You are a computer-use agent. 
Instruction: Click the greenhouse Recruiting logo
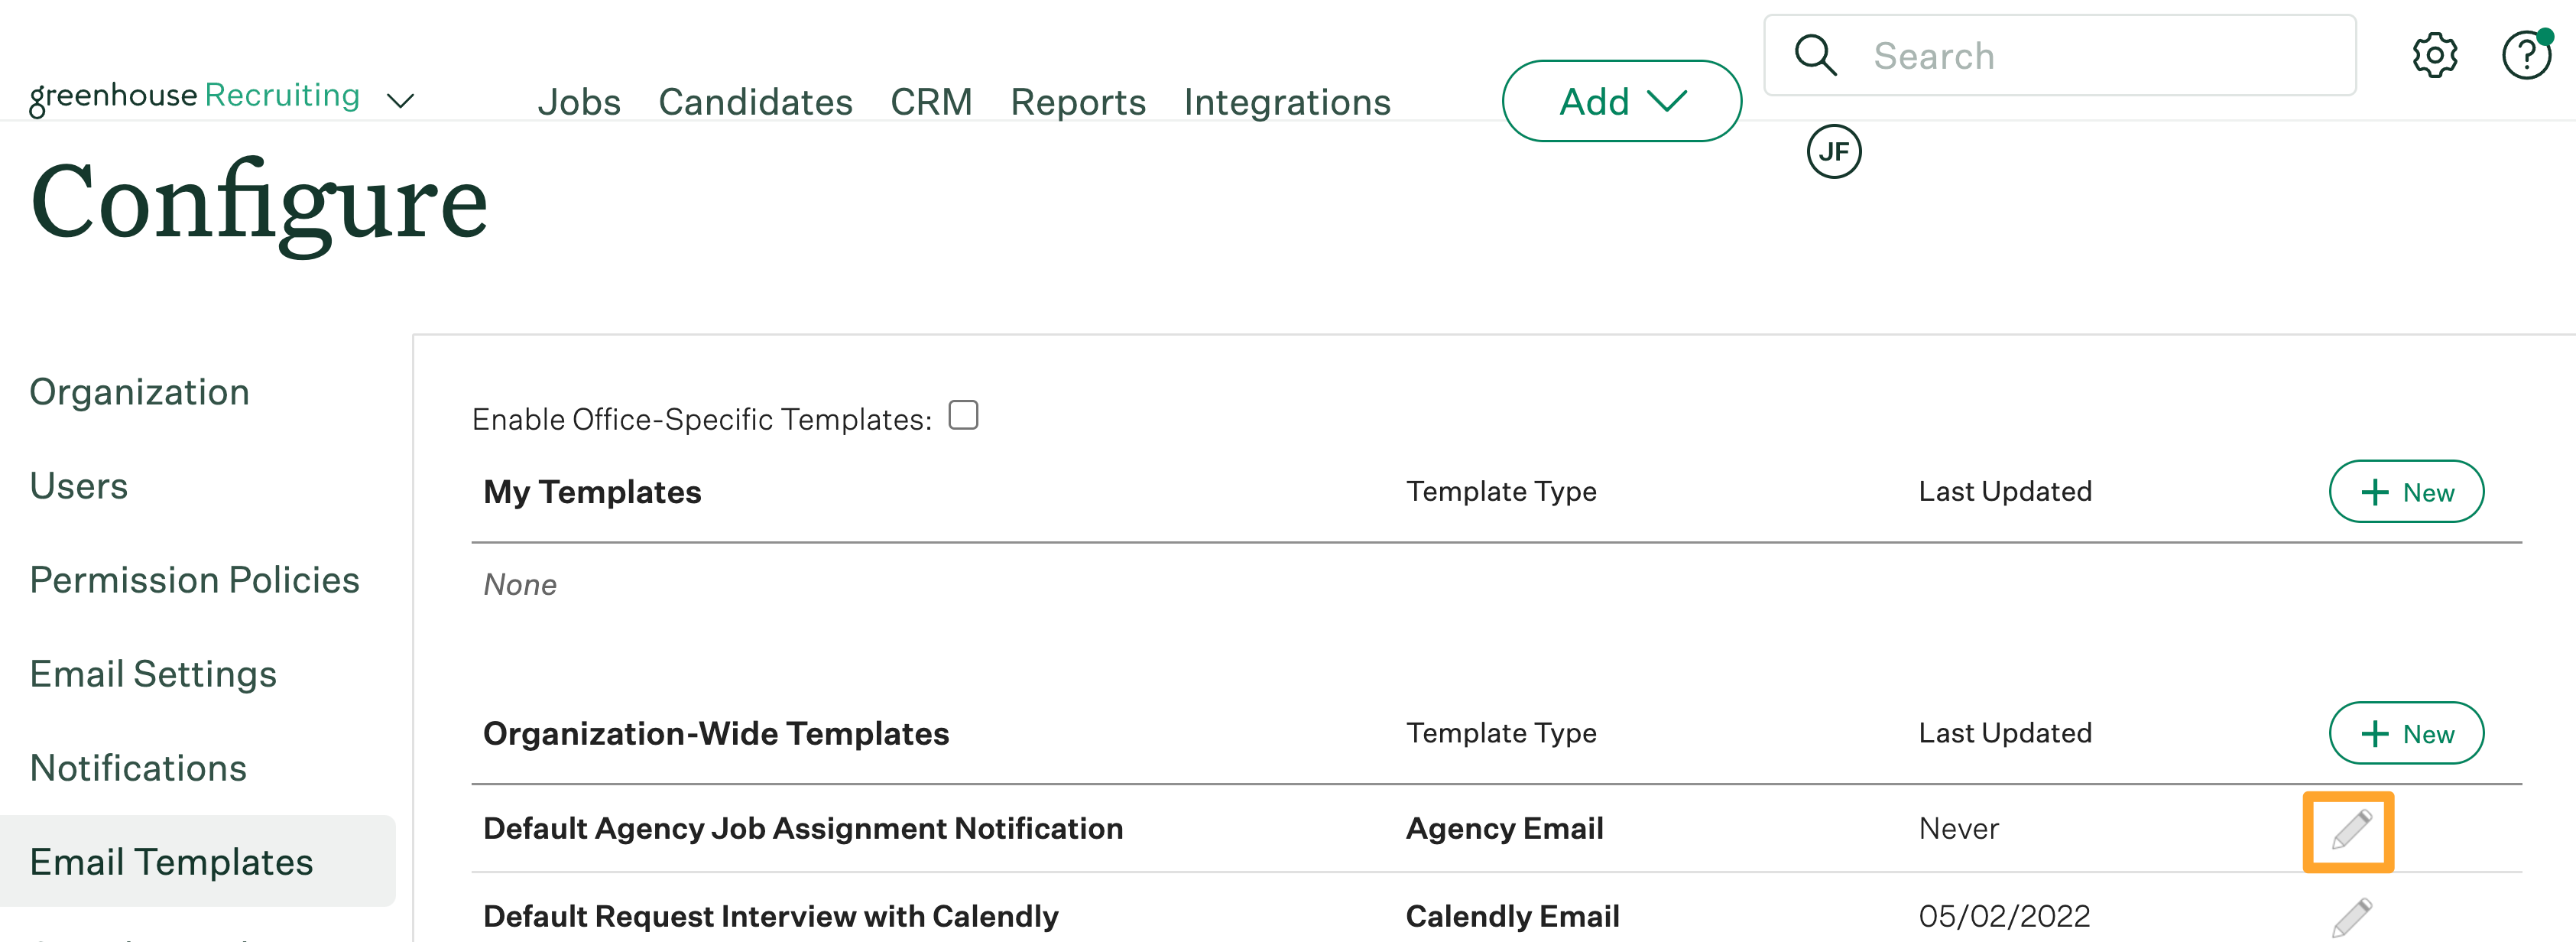[195, 95]
